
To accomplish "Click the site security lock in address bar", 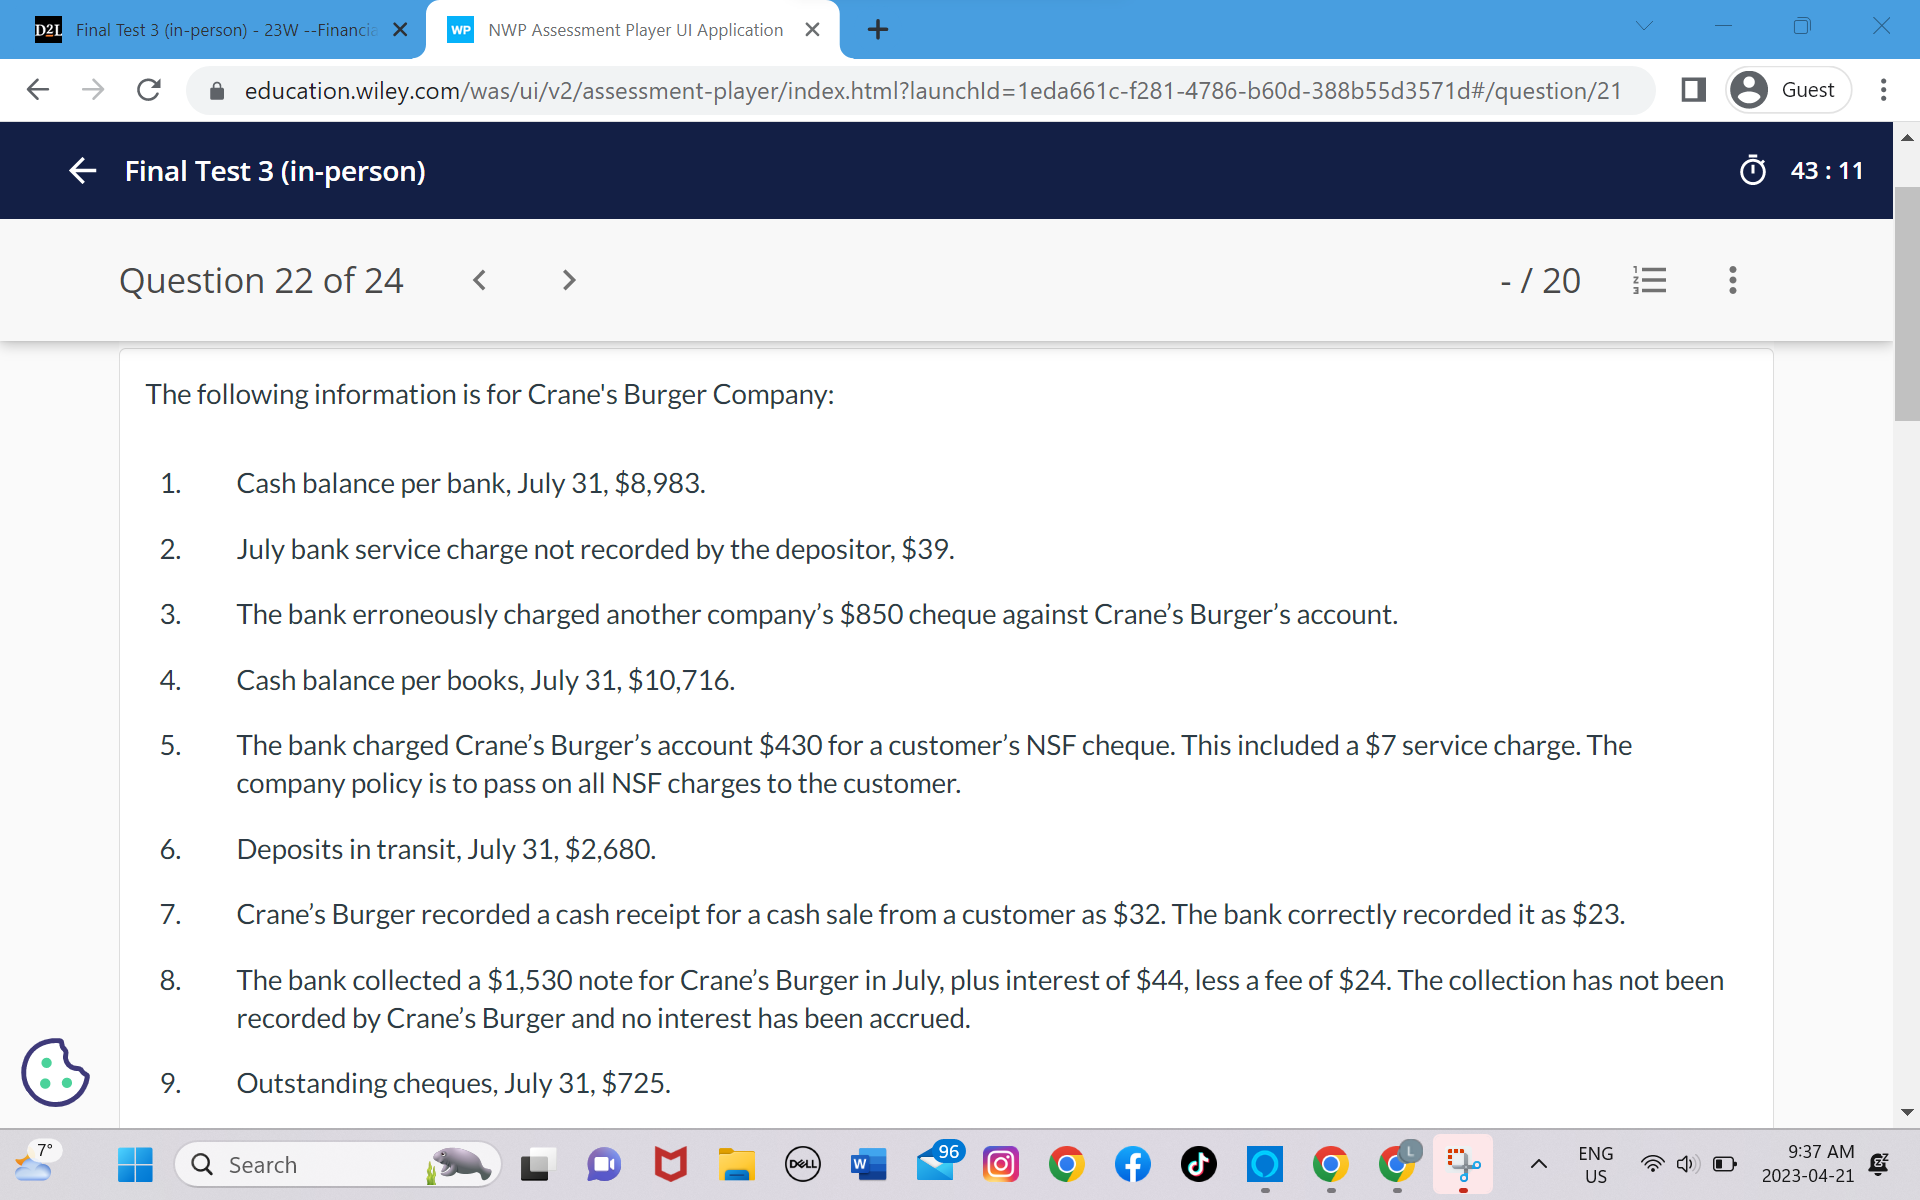I will point(215,90).
